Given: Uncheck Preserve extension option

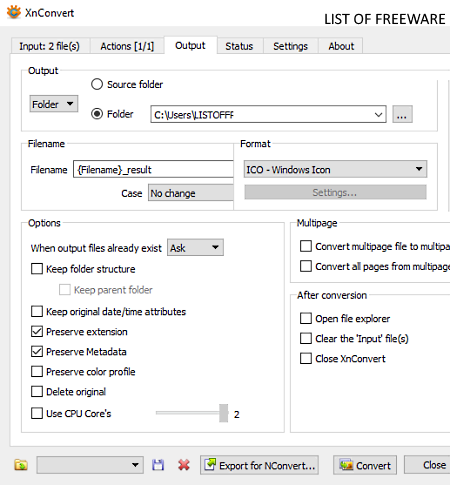Looking at the screenshot, I should (x=37, y=331).
